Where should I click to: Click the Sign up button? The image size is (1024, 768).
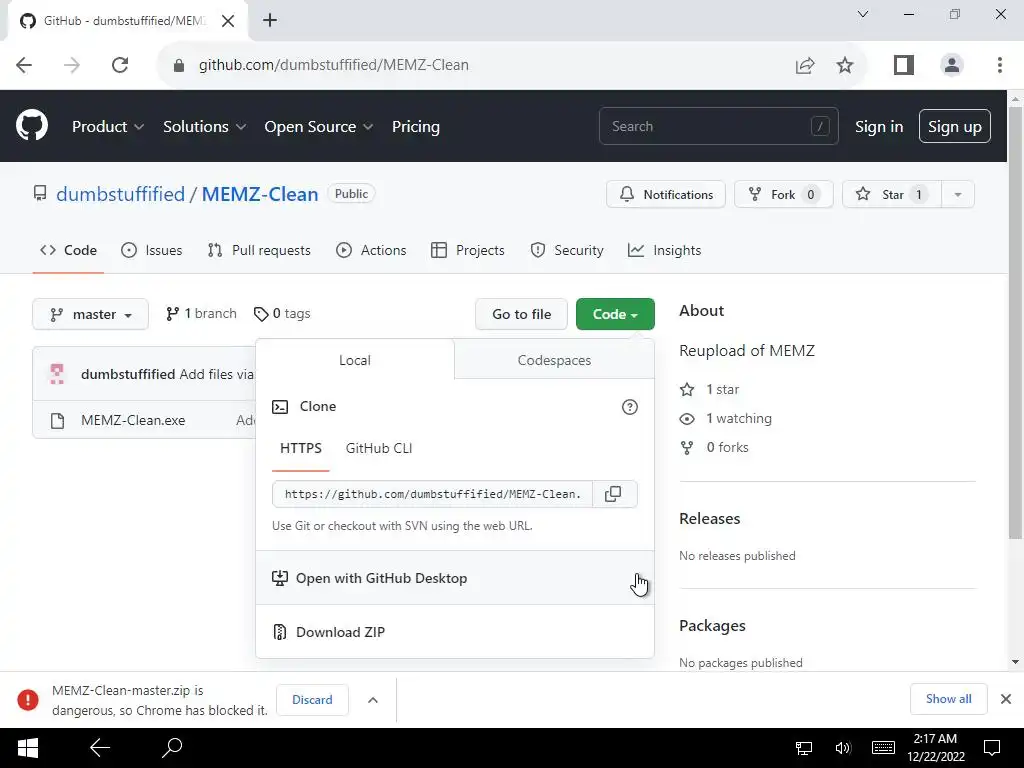tap(954, 126)
